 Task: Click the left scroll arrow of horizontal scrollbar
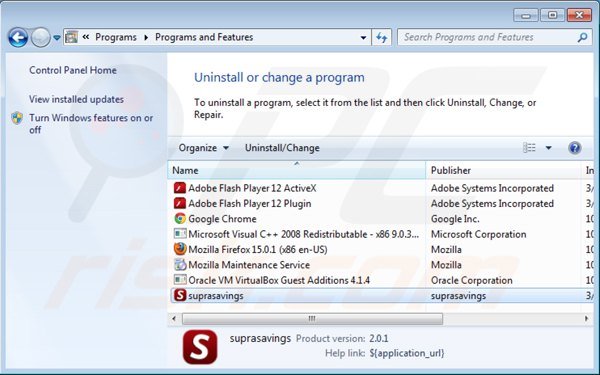pos(174,318)
